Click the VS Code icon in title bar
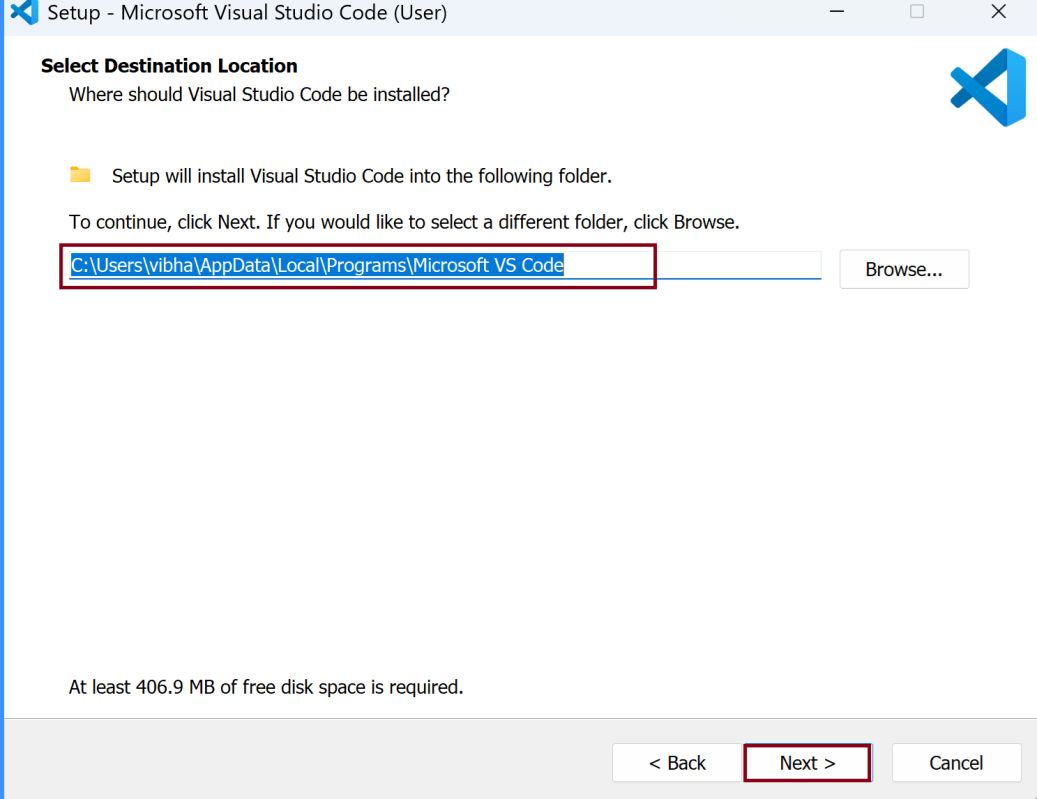Image resolution: width=1037 pixels, height=799 pixels. point(23,12)
